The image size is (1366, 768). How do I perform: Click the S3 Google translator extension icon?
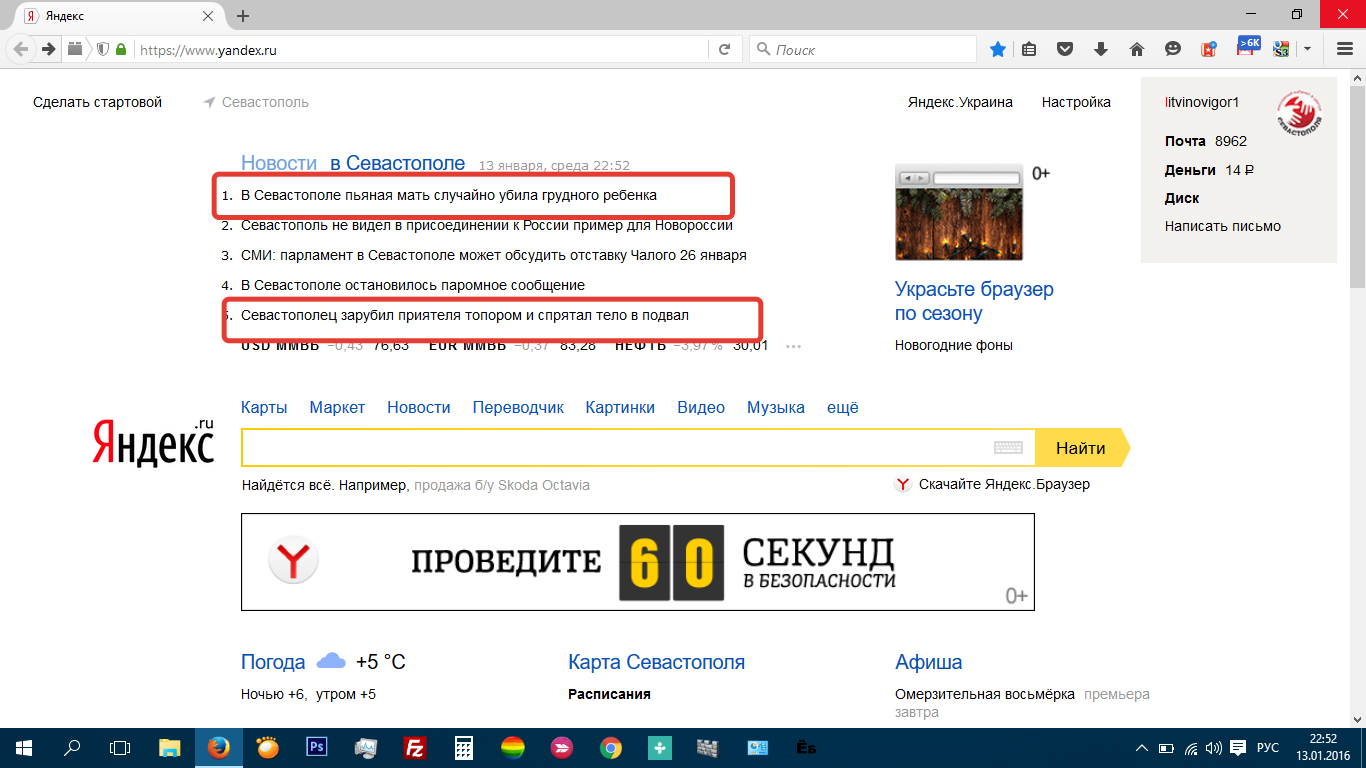[1281, 49]
